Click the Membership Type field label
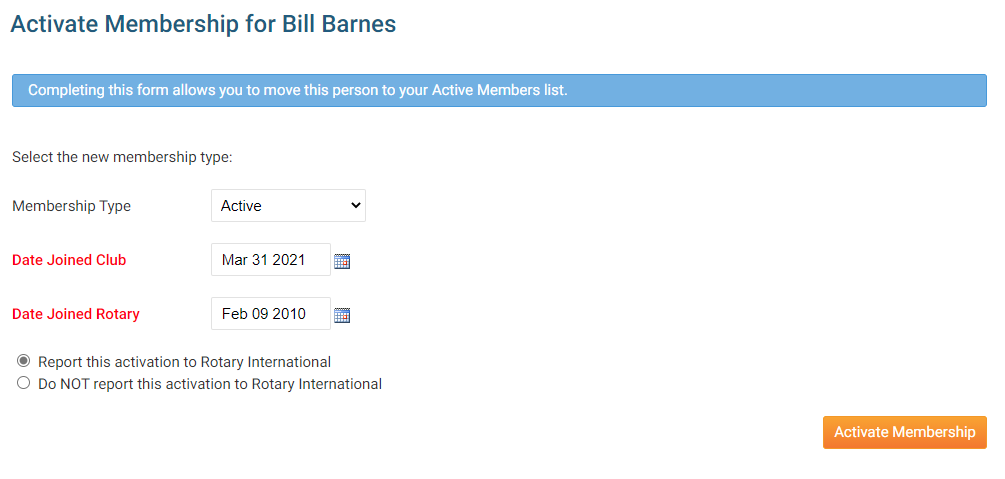 [71, 206]
